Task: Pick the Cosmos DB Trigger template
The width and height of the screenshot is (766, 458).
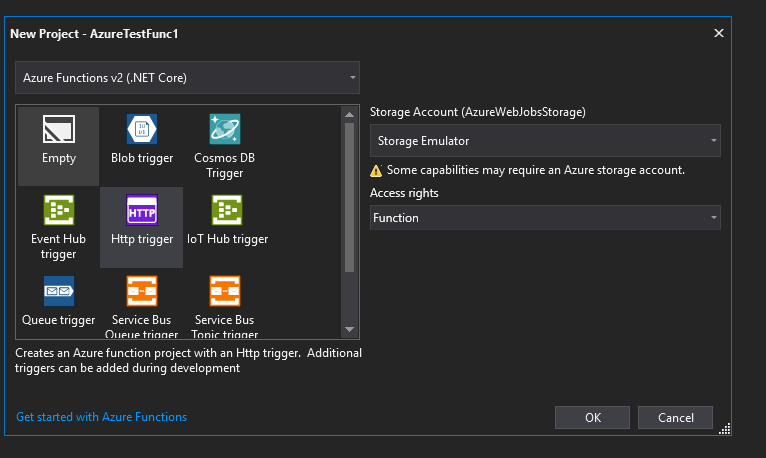Action: (224, 130)
